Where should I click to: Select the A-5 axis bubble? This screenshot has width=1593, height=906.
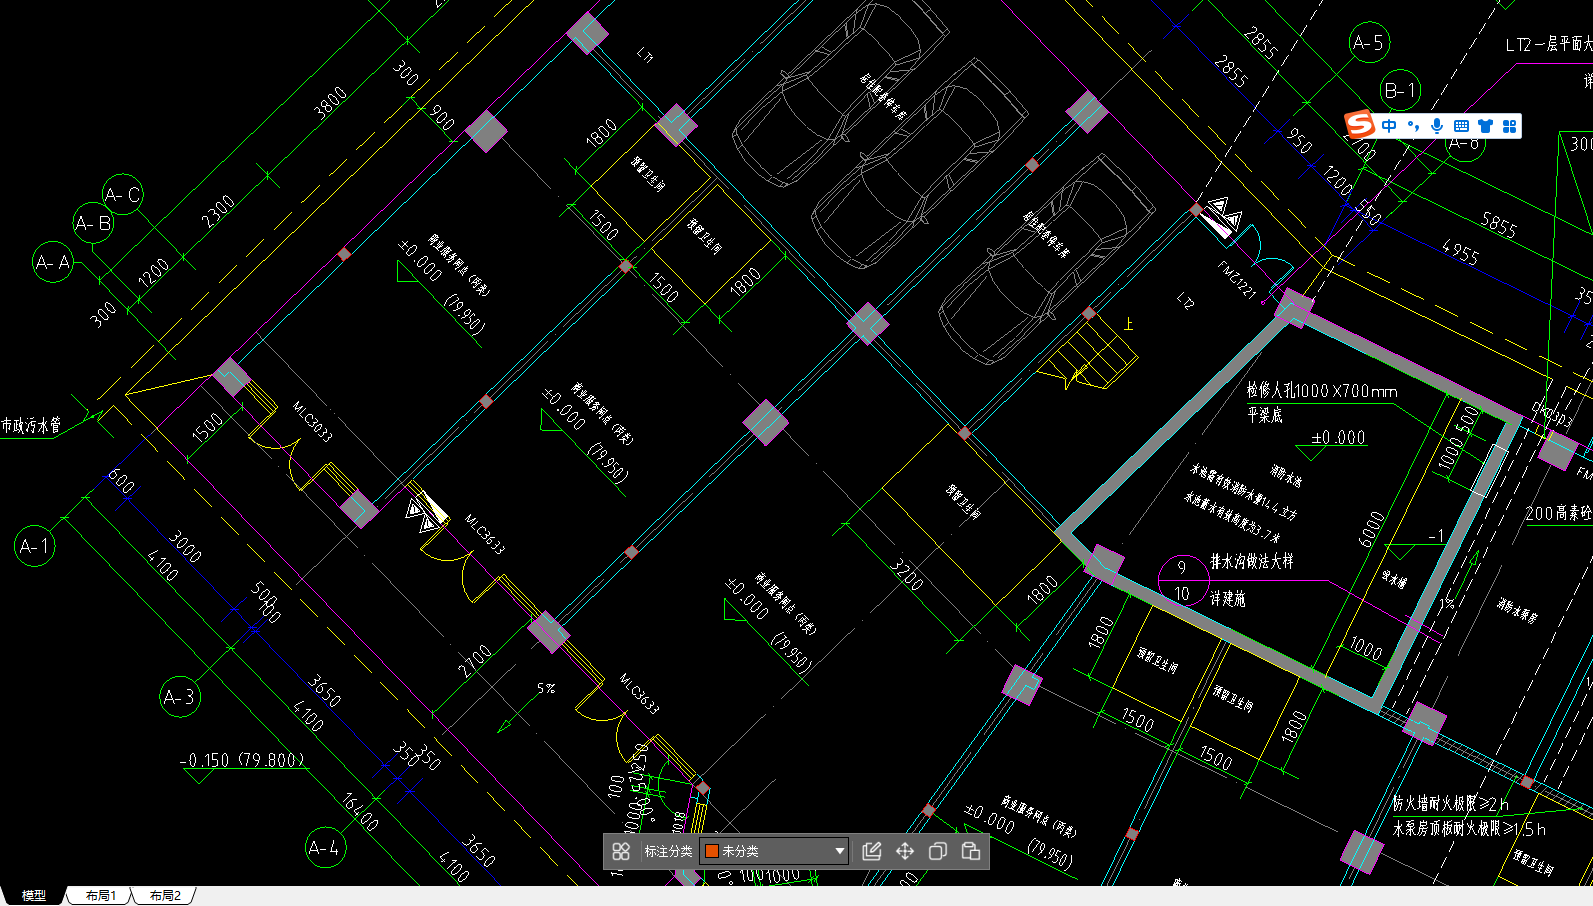click(1368, 43)
